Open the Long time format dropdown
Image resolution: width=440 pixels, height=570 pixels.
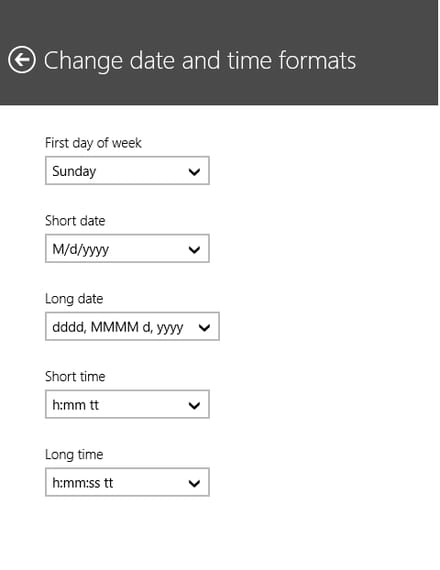point(127,482)
